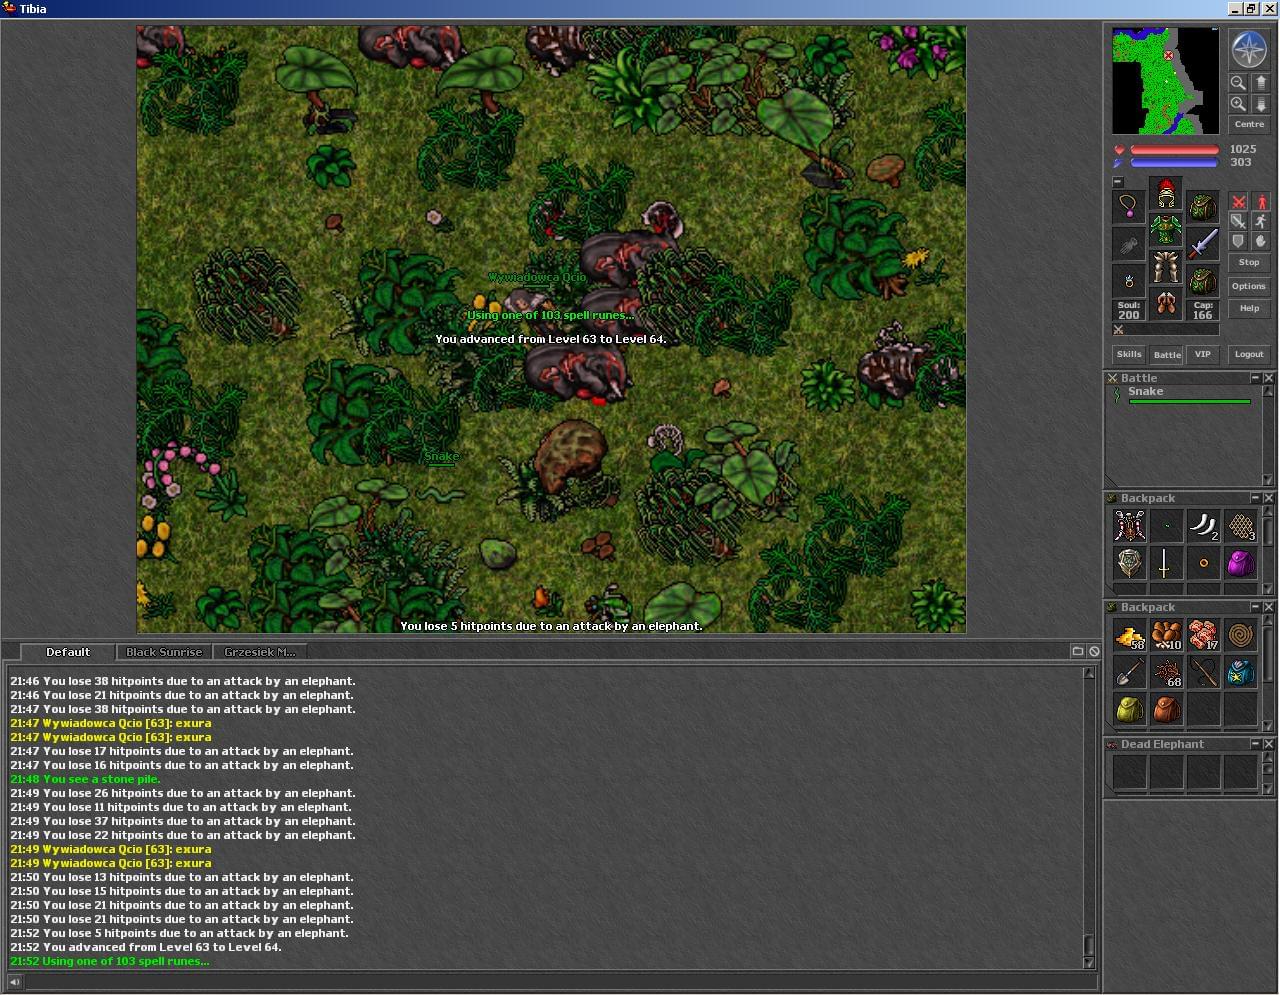Move minimap one floor down
1280x995 pixels.
click(1260, 104)
